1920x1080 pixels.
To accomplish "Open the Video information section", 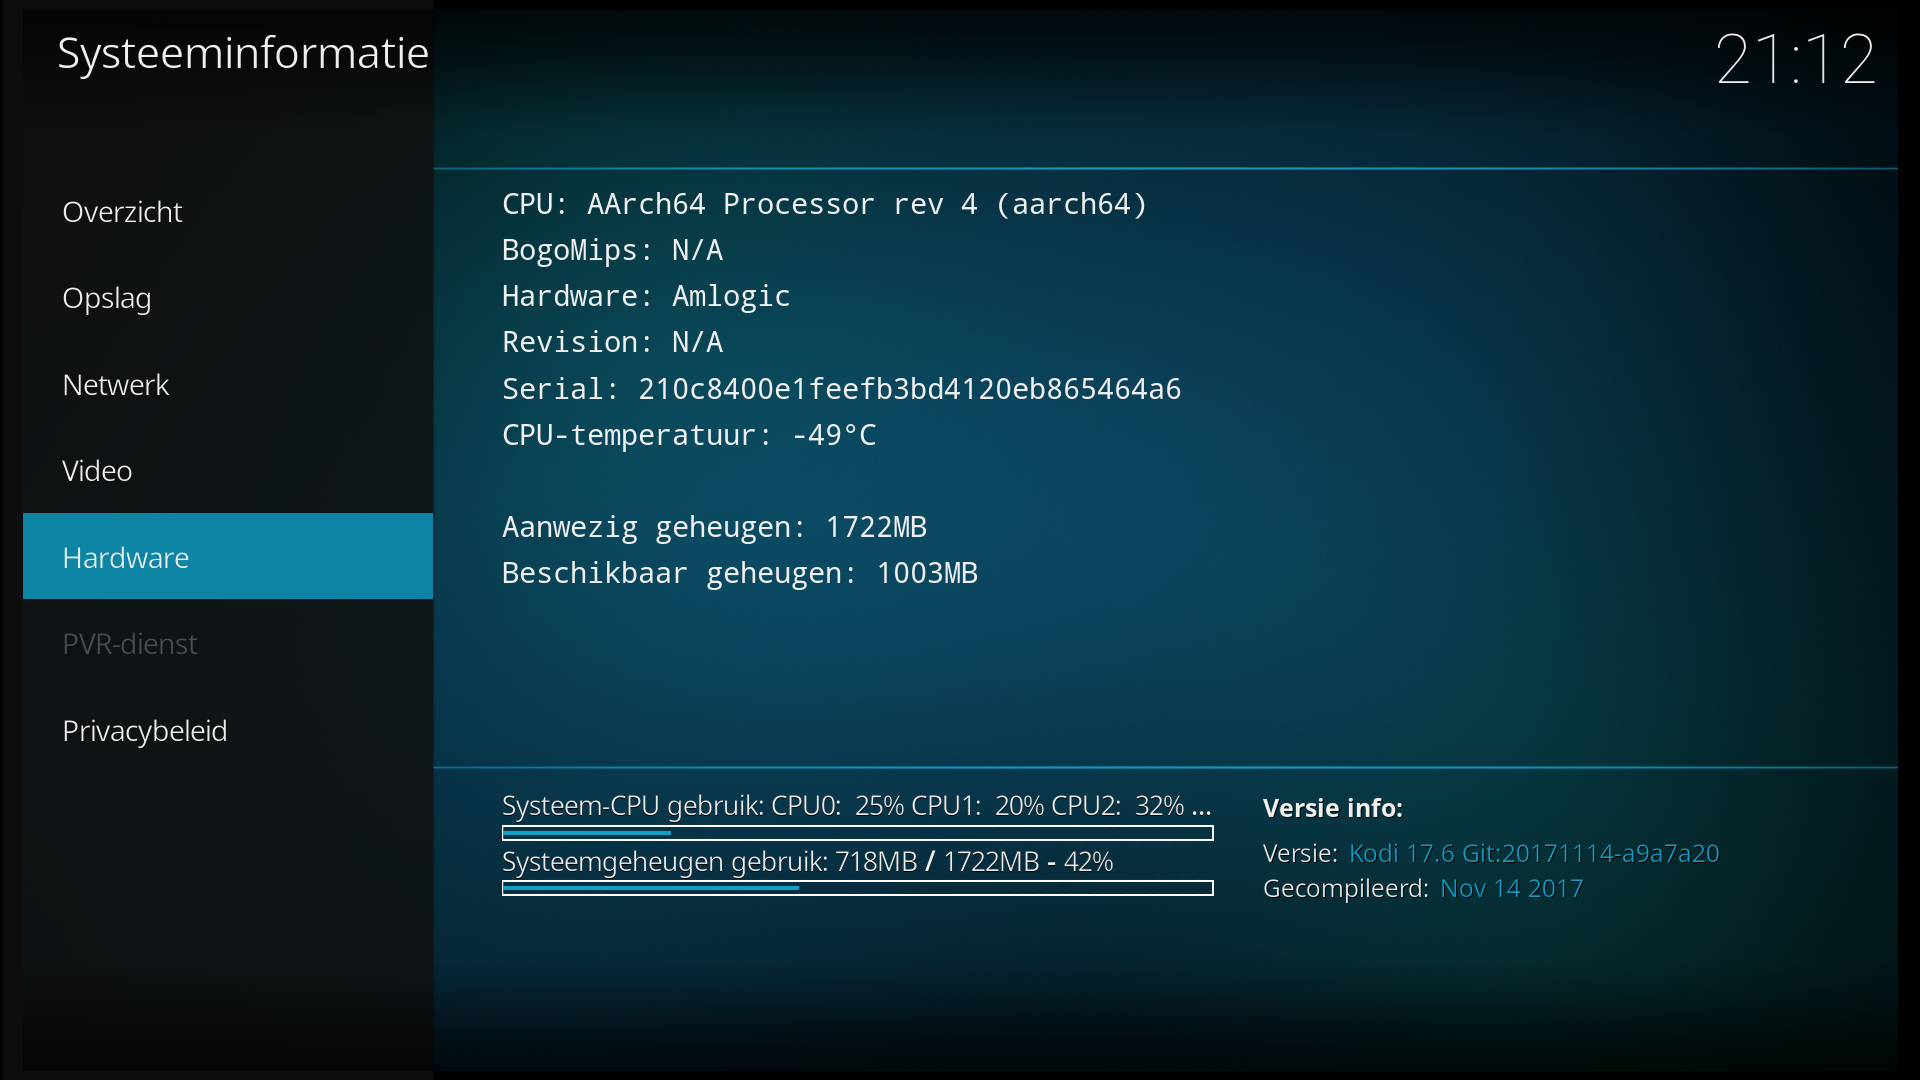I will [x=228, y=471].
